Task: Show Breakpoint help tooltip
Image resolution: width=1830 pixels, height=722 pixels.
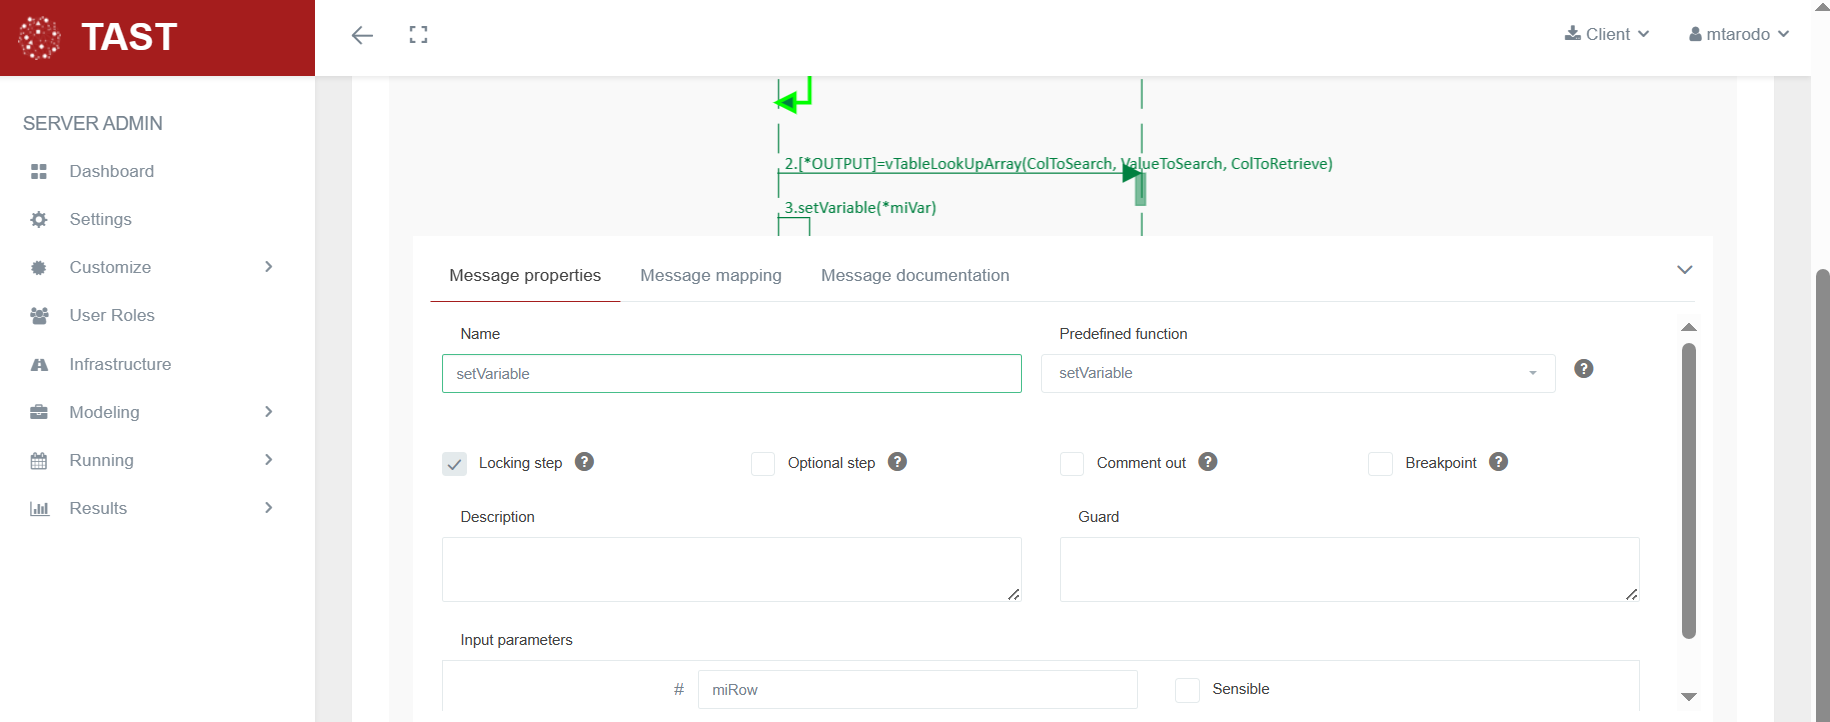Action: (1498, 462)
